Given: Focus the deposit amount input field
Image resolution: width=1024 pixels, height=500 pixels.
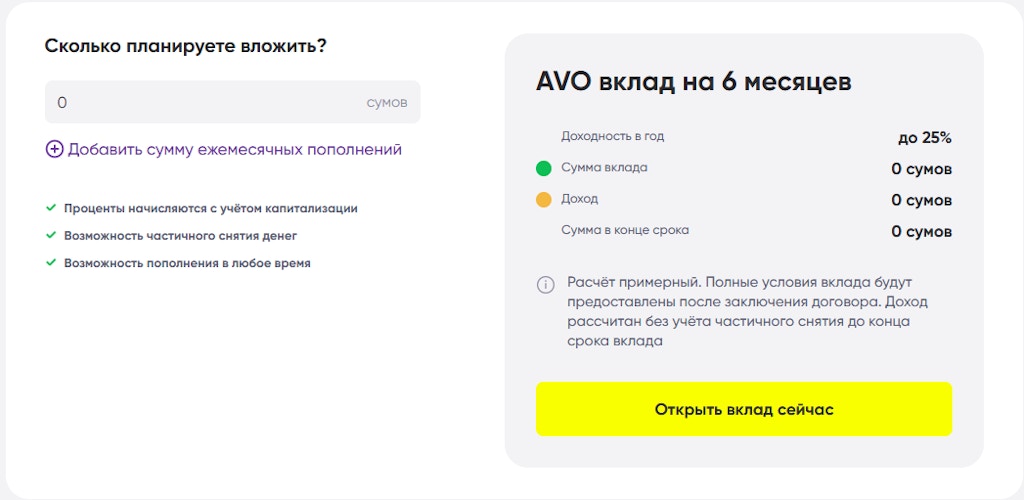Looking at the screenshot, I should [x=200, y=102].
